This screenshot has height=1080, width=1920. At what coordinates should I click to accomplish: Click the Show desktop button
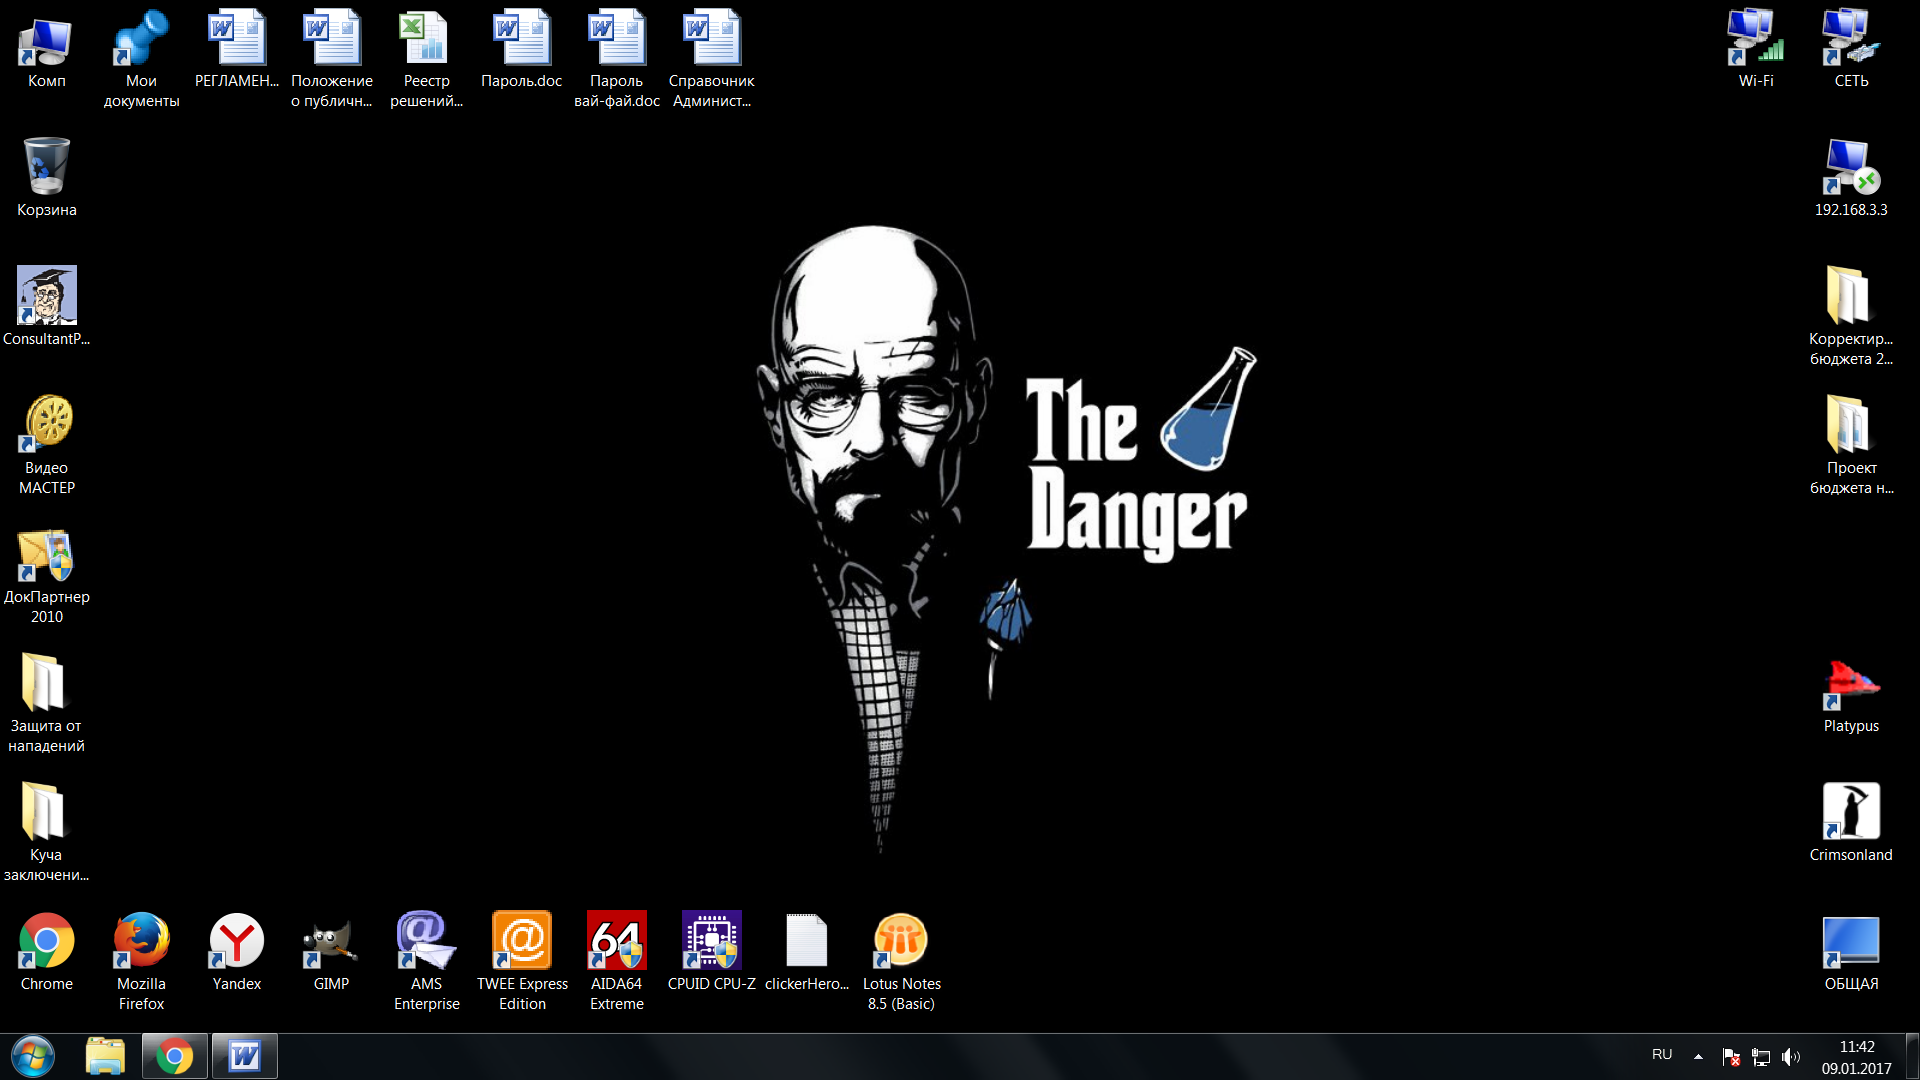click(x=1912, y=1056)
